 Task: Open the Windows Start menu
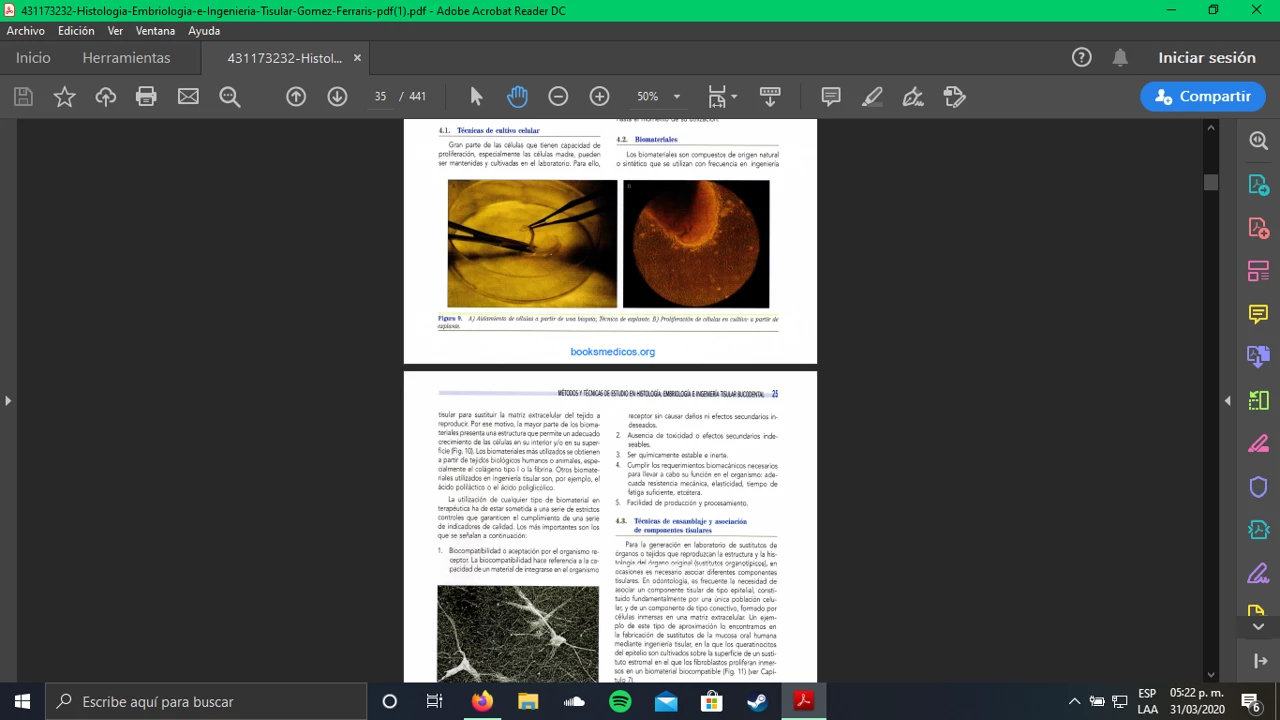[x=22, y=702]
